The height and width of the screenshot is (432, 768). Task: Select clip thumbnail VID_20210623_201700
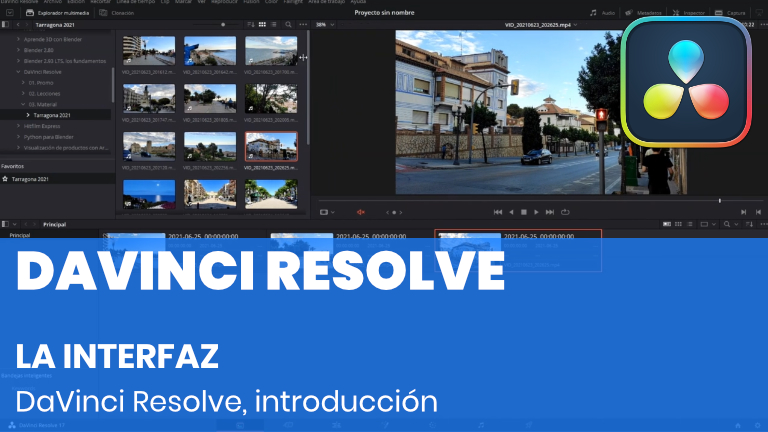(271, 50)
